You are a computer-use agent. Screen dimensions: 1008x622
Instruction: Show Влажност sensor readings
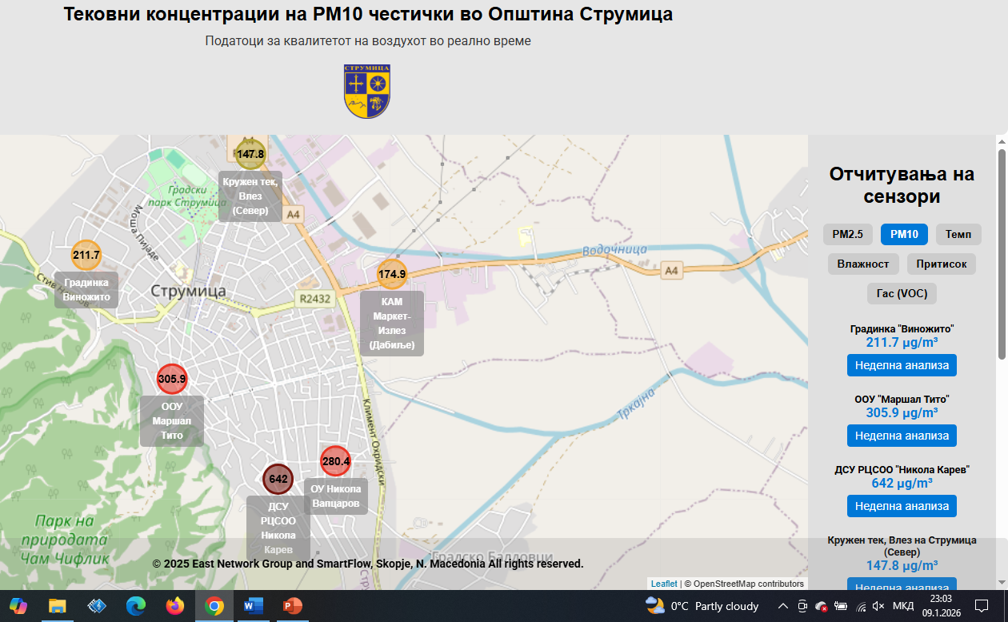pos(863,264)
